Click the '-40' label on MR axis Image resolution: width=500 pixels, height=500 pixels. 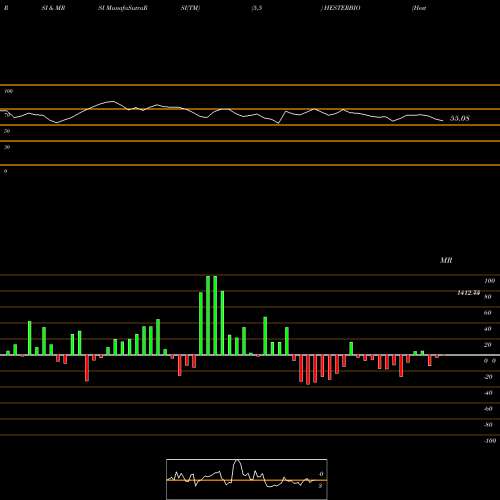488,393
